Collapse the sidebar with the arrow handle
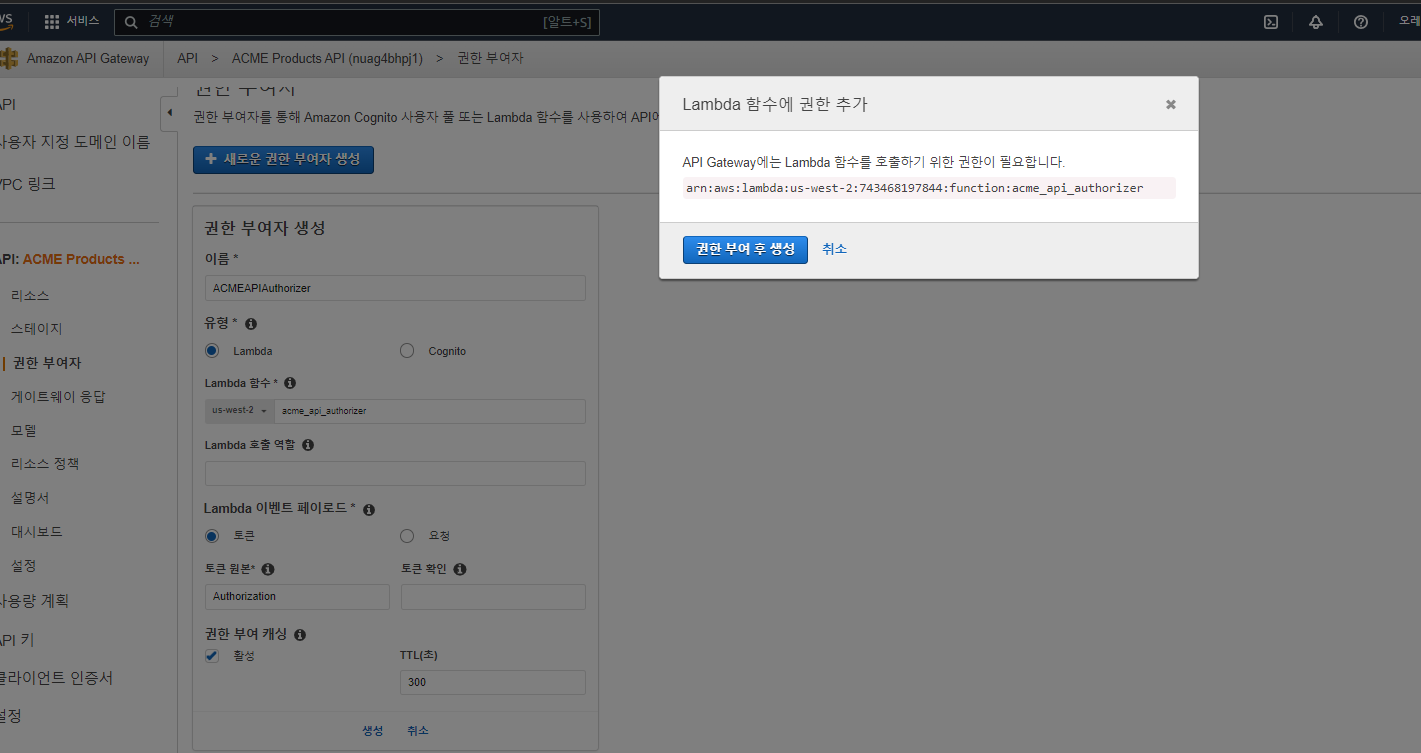Image resolution: width=1421 pixels, height=753 pixels. [169, 112]
